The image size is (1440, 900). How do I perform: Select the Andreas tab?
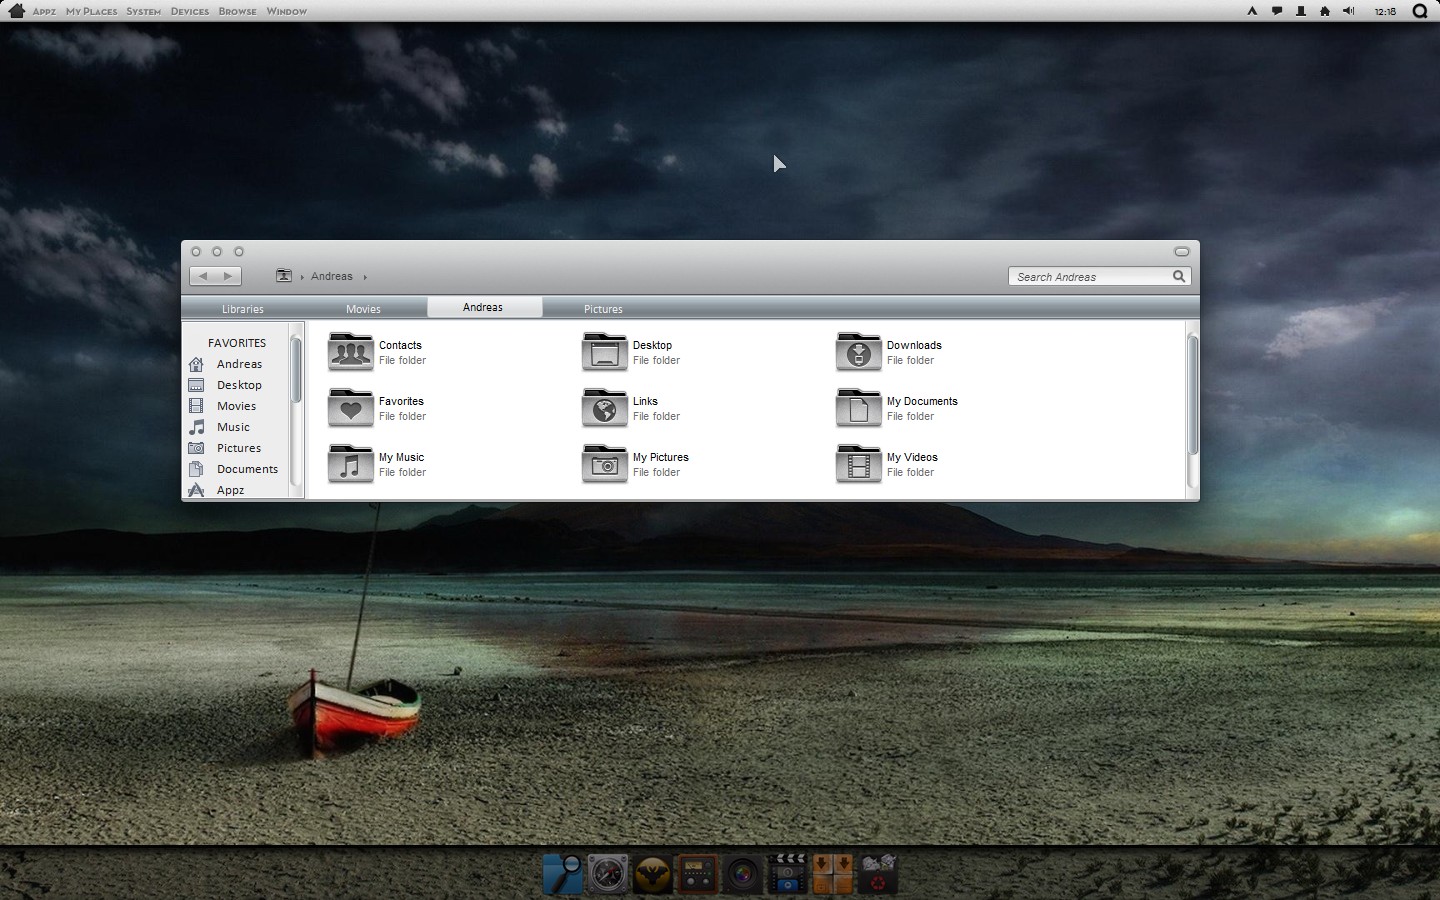pos(484,307)
